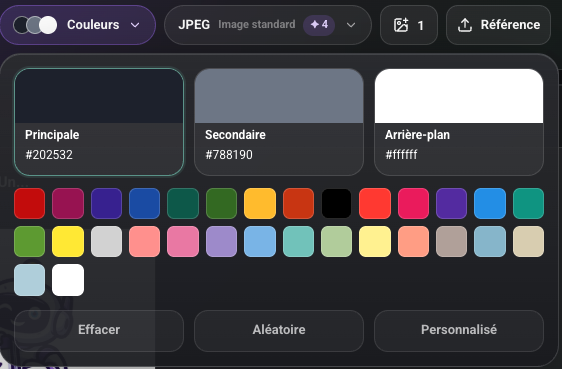Pick the salmon pink swatch
Viewport: 562px width, 369px height.
click(144, 241)
